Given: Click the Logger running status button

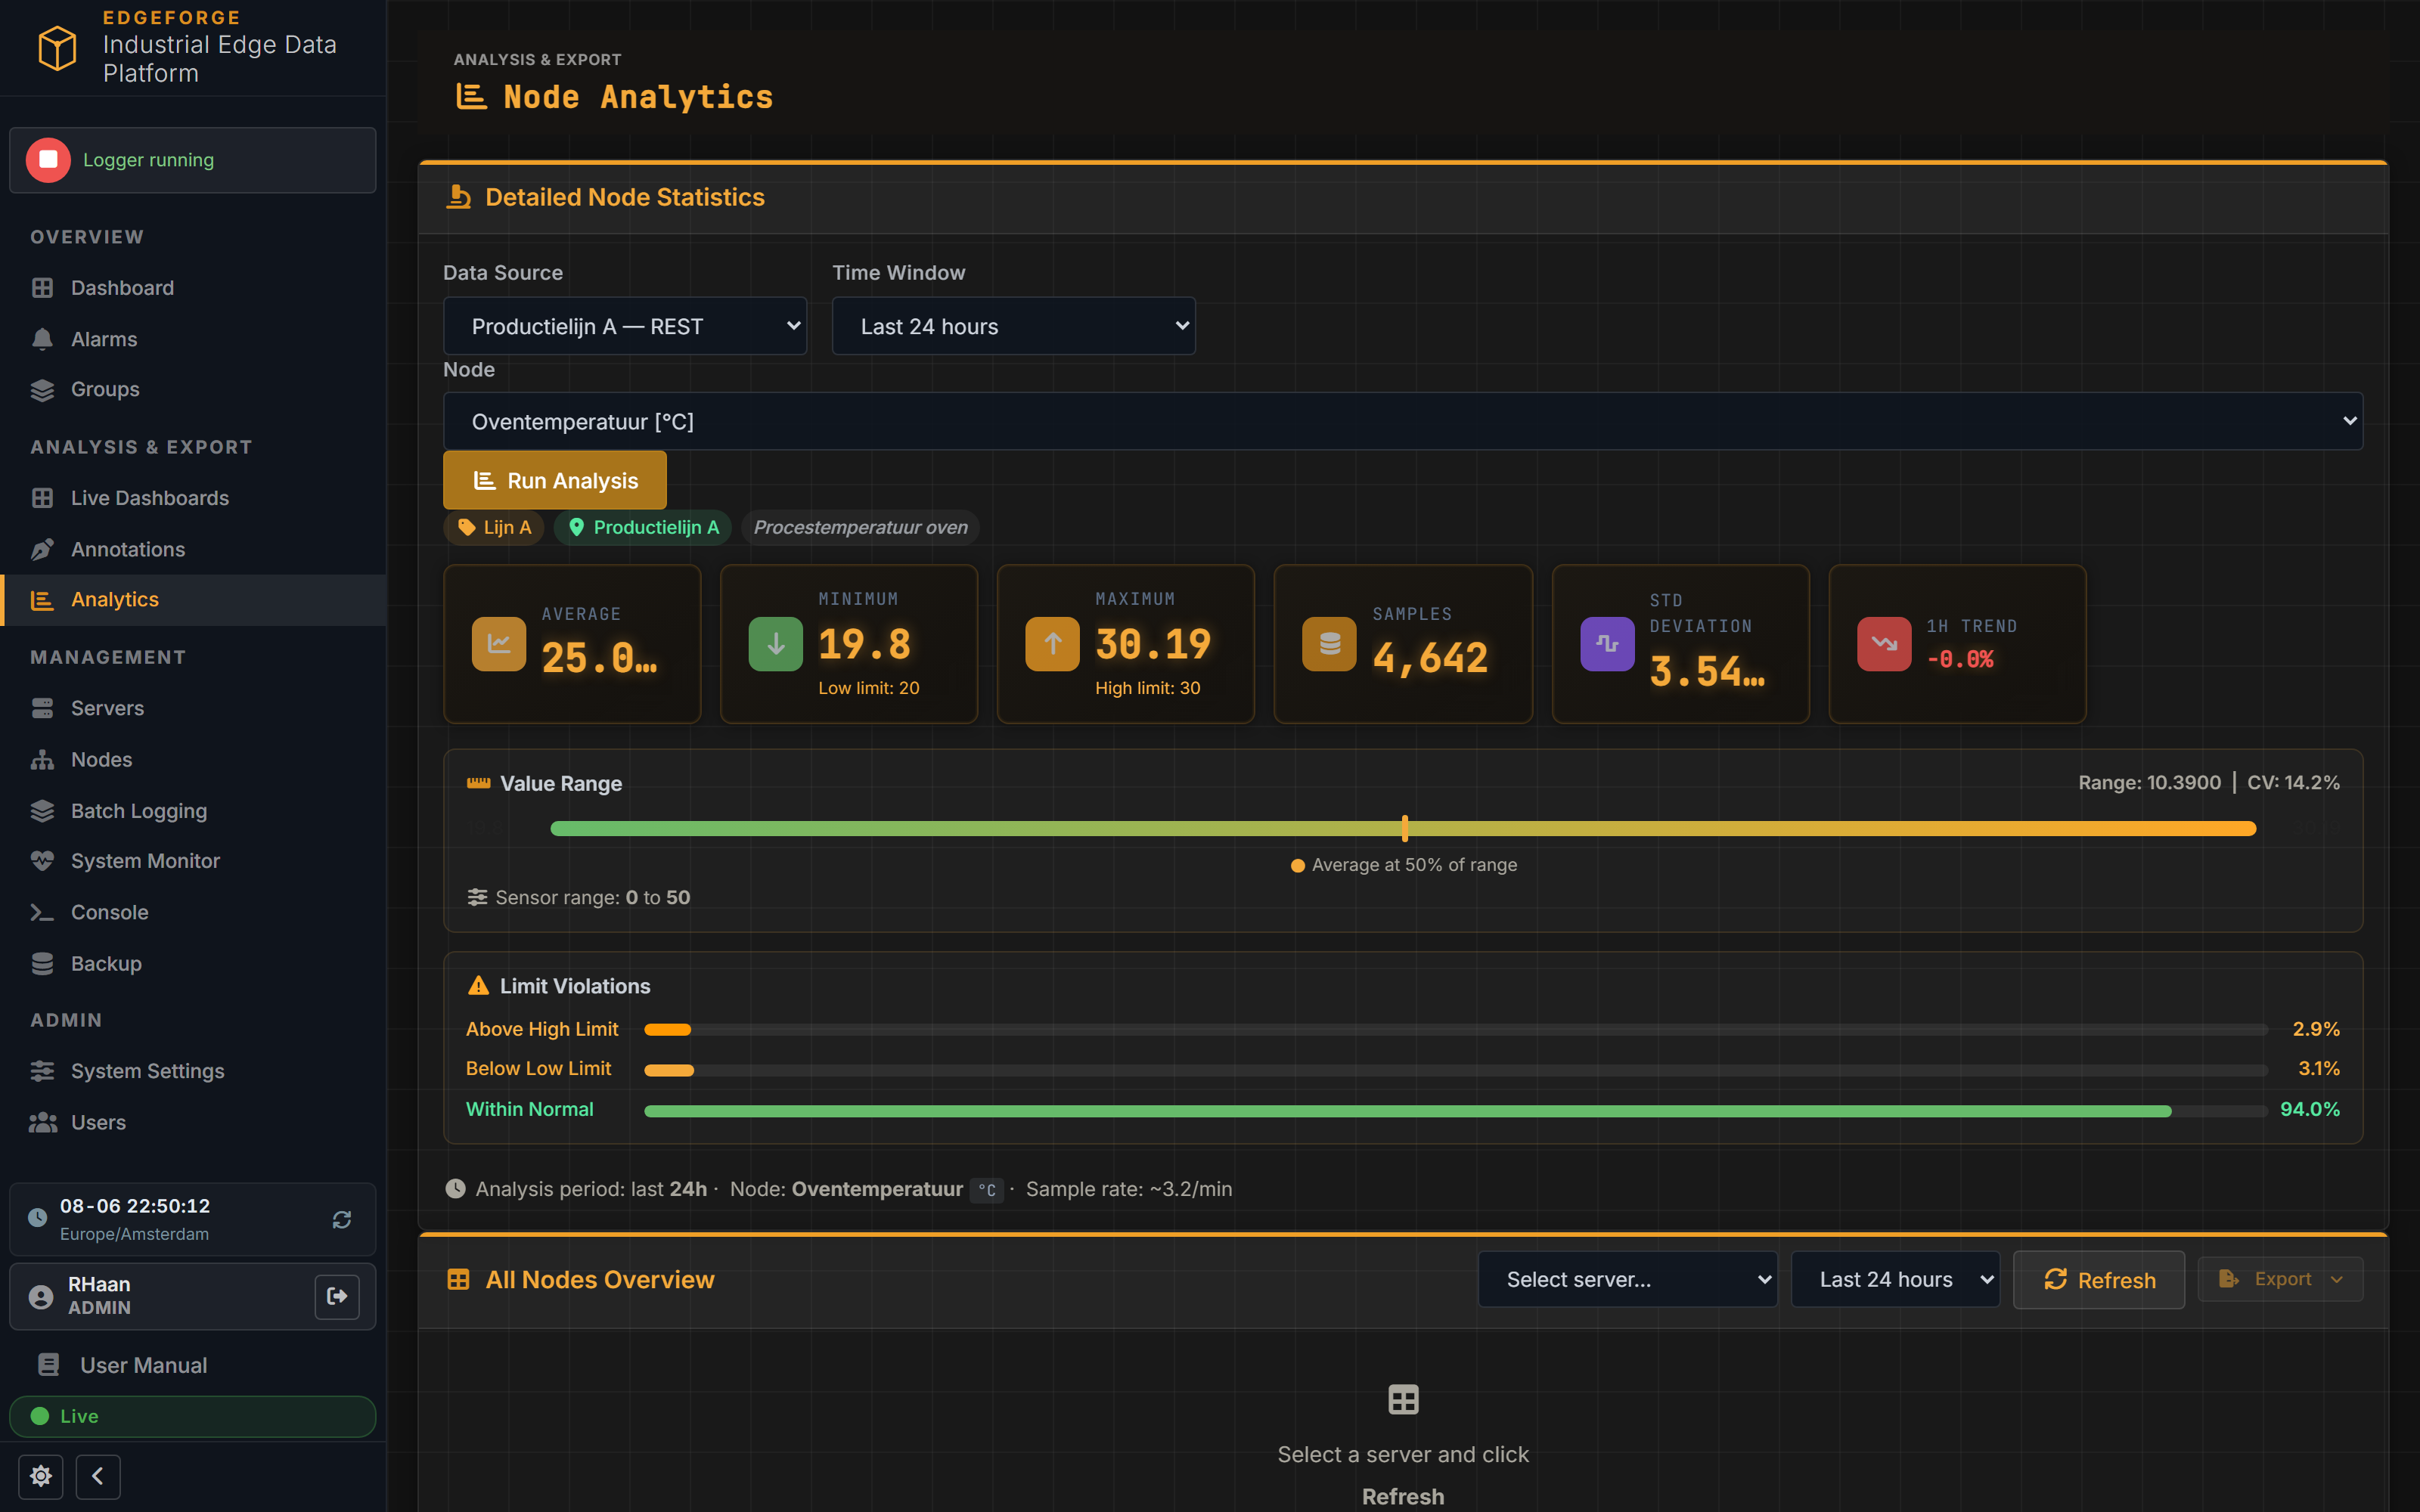Looking at the screenshot, I should click(193, 160).
